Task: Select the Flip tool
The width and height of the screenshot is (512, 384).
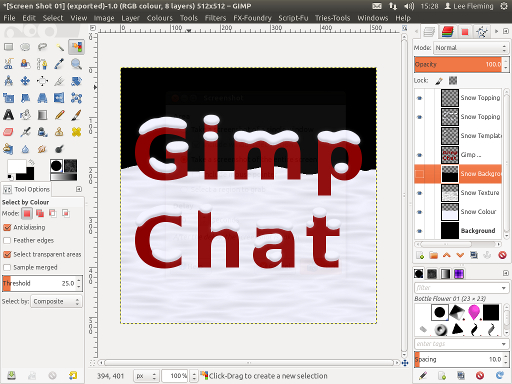Action: [x=59, y=98]
